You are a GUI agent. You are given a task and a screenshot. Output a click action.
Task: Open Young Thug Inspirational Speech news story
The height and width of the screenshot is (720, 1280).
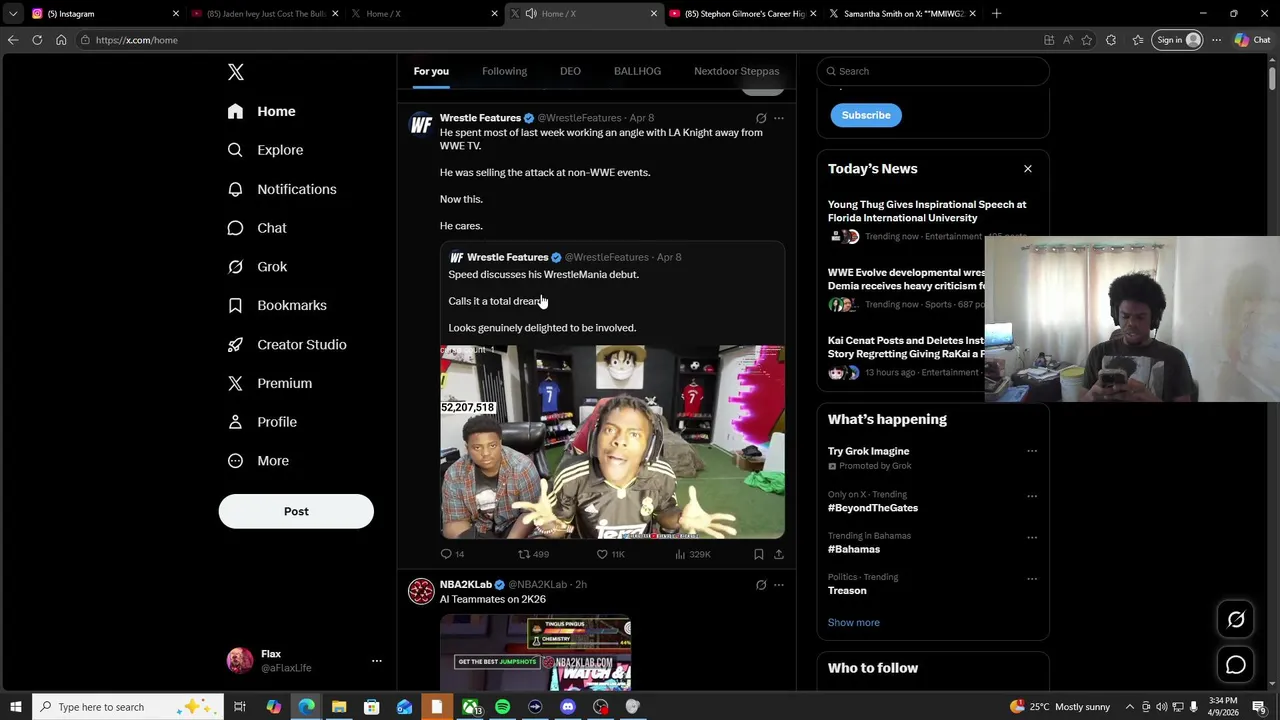click(927, 211)
